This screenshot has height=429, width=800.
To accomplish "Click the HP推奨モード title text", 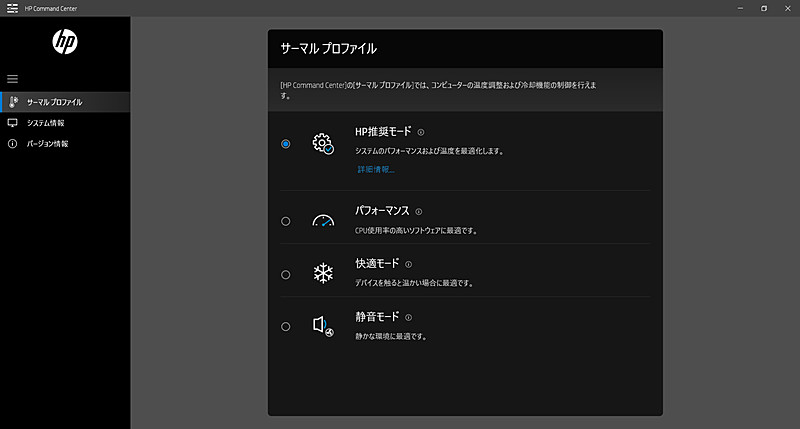I will click(x=383, y=132).
